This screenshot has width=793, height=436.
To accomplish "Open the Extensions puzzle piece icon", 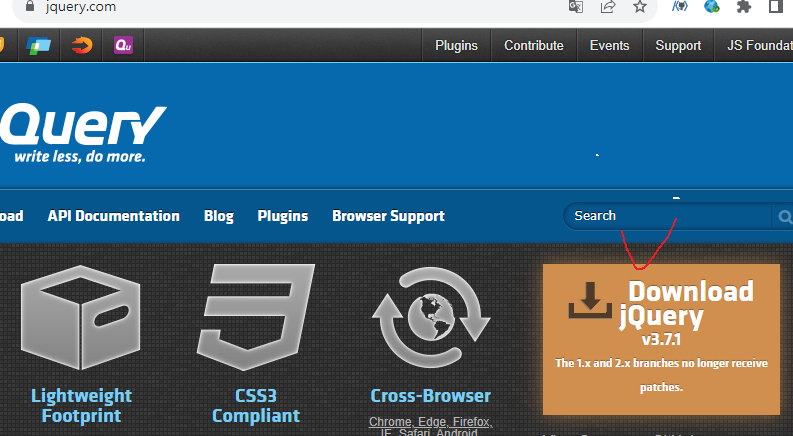I will 743,6.
